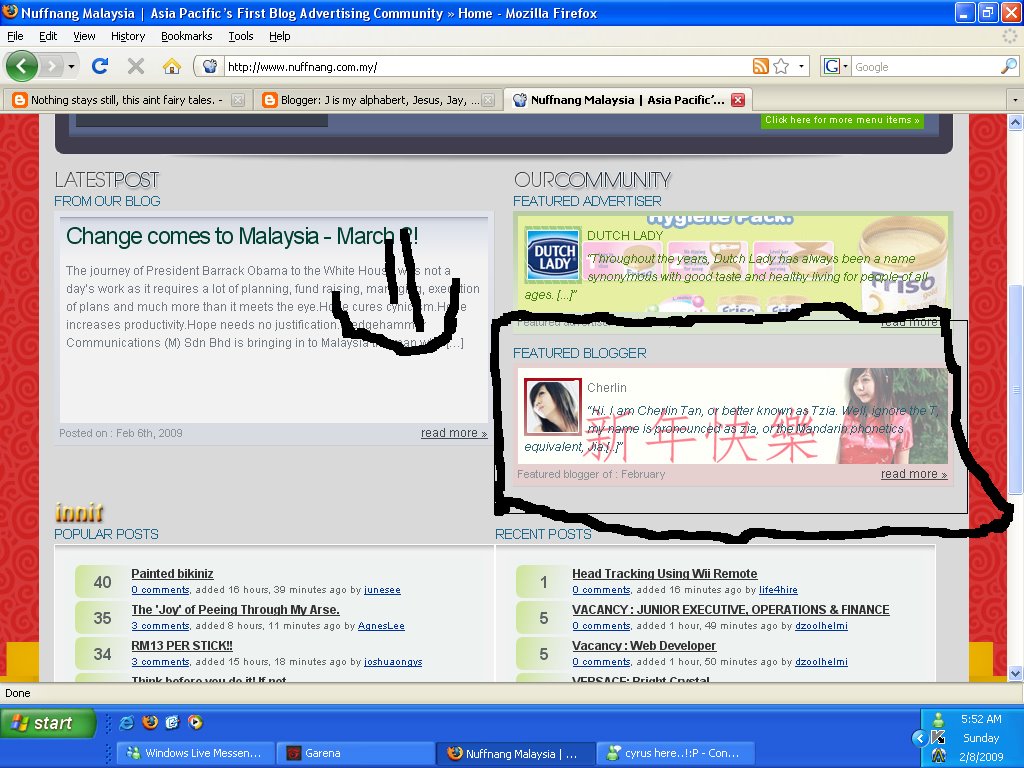Go back using the green Back arrow
1024x768 pixels.
[22, 66]
